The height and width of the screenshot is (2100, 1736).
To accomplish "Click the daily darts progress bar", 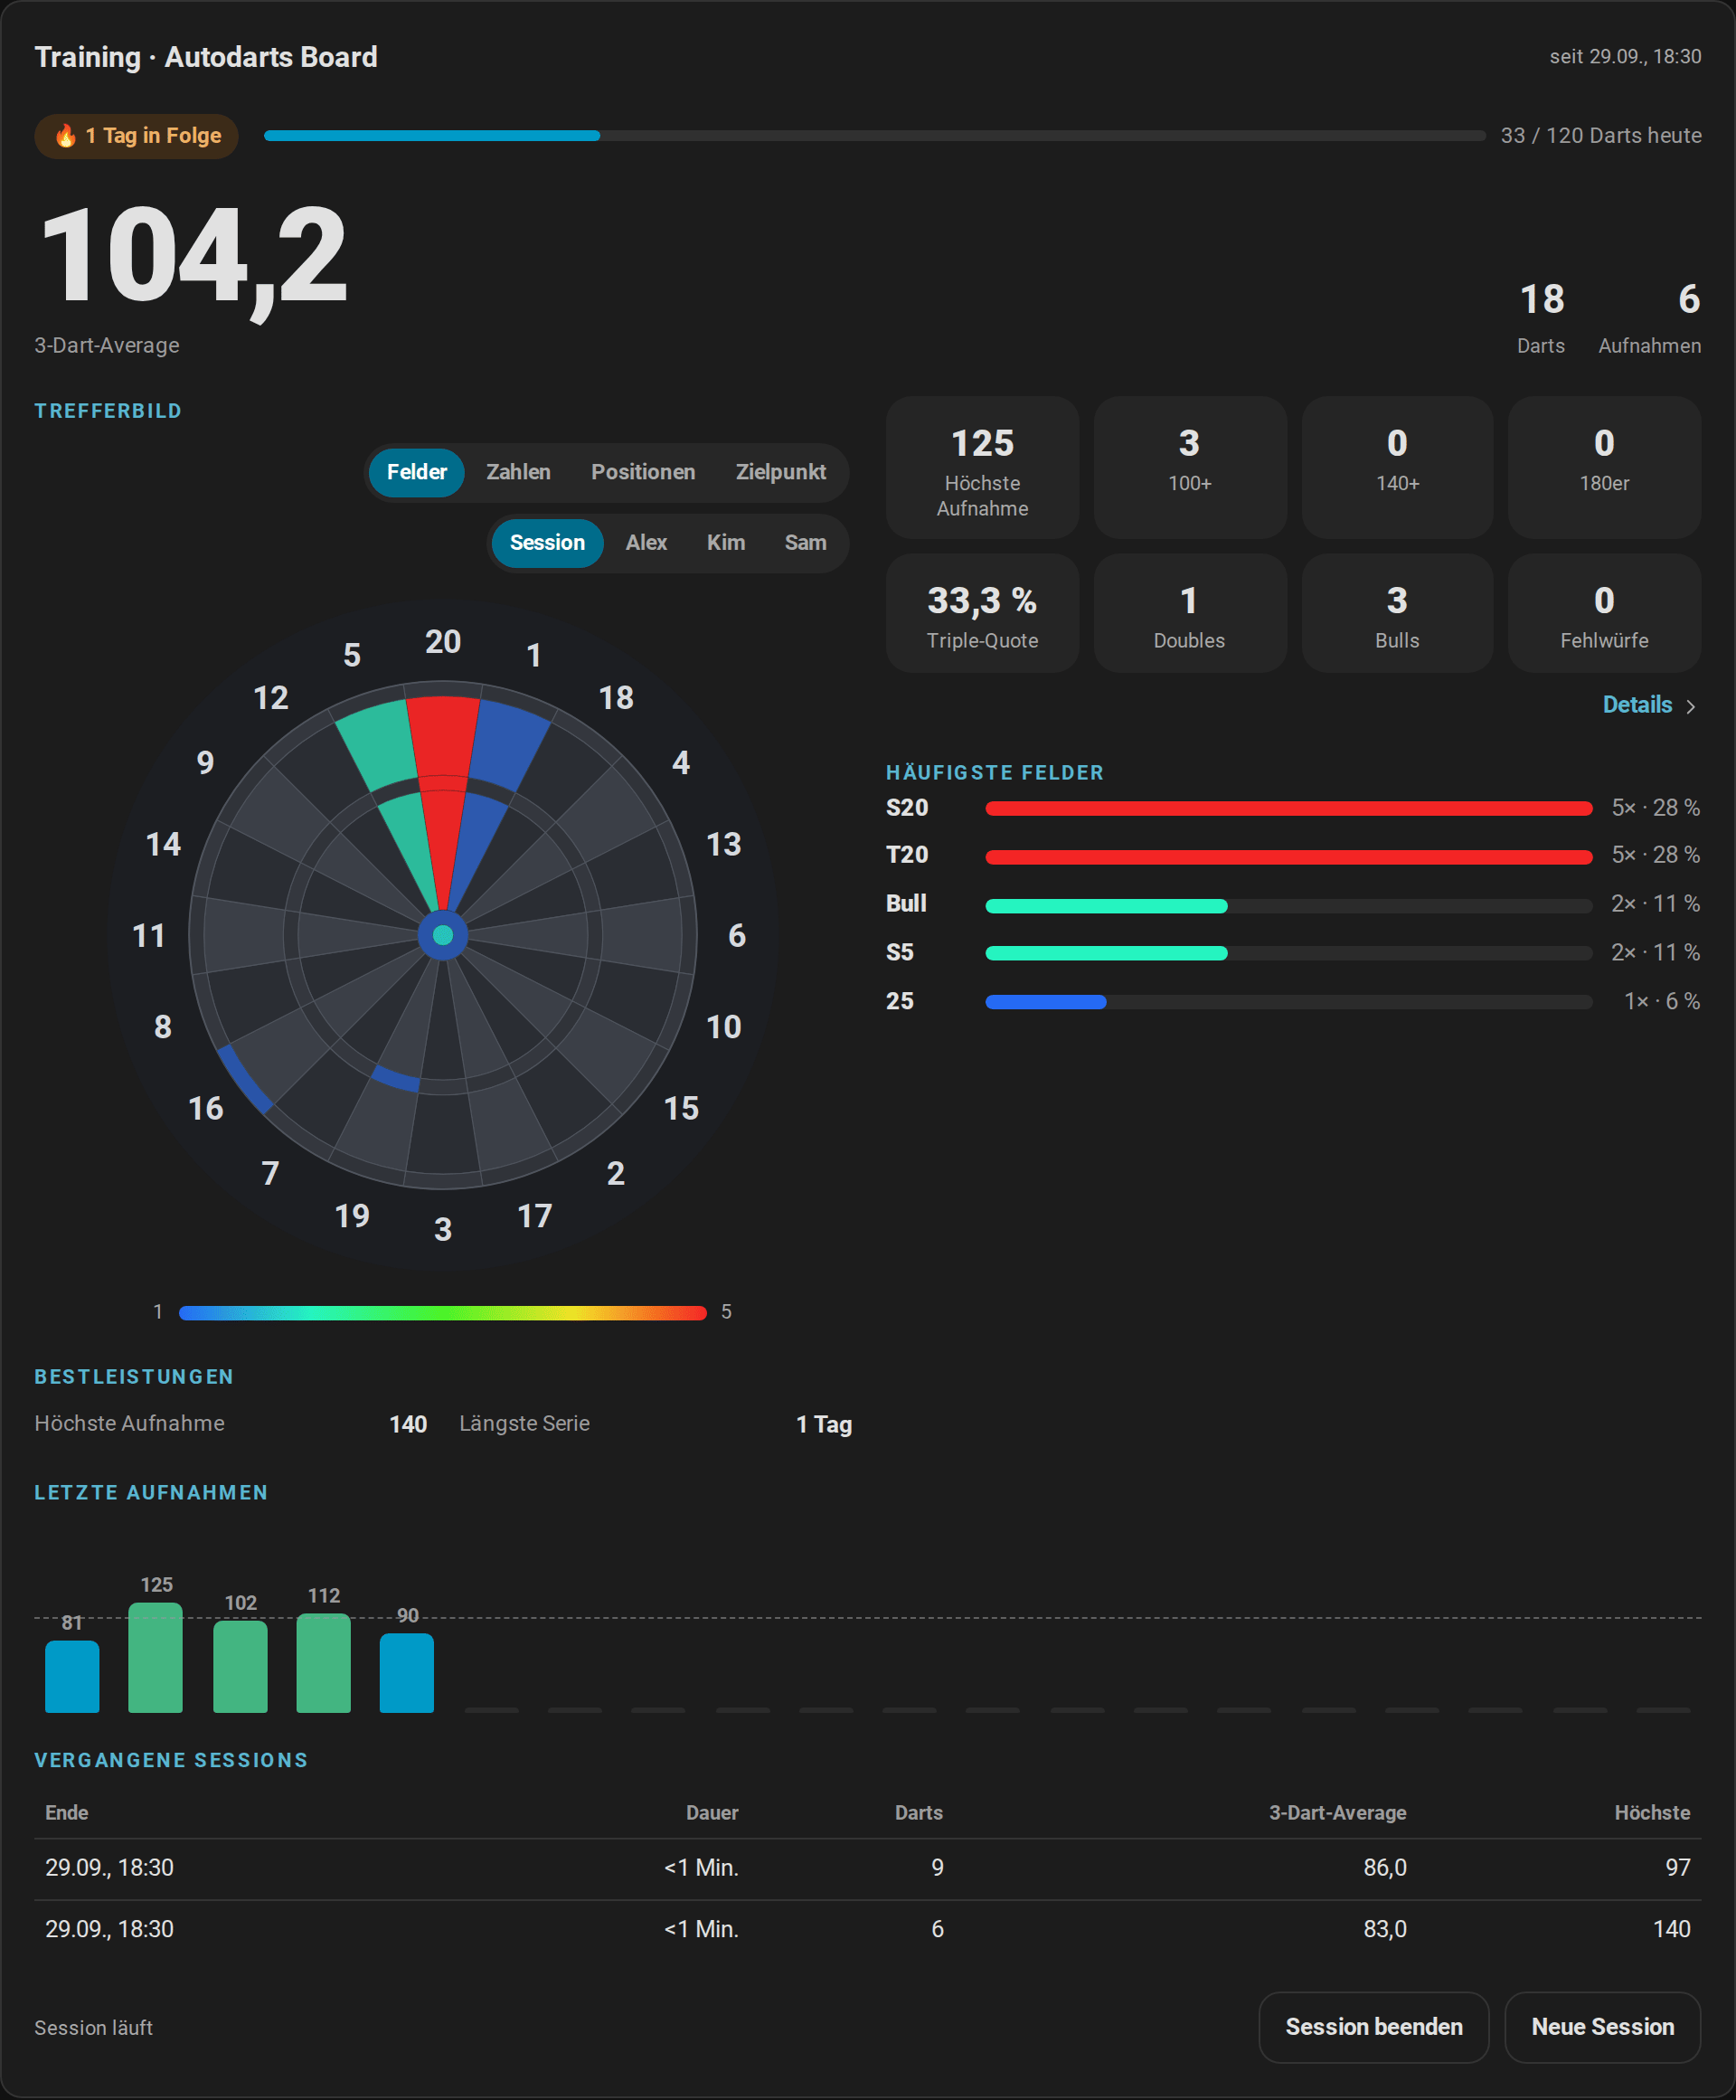I will 874,136.
